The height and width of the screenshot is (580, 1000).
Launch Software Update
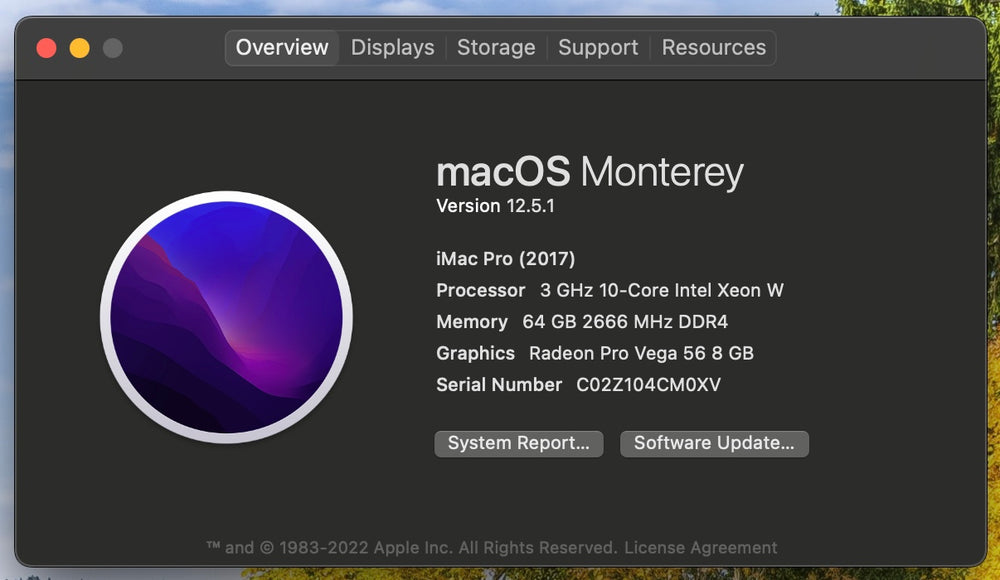pyautogui.click(x=714, y=443)
